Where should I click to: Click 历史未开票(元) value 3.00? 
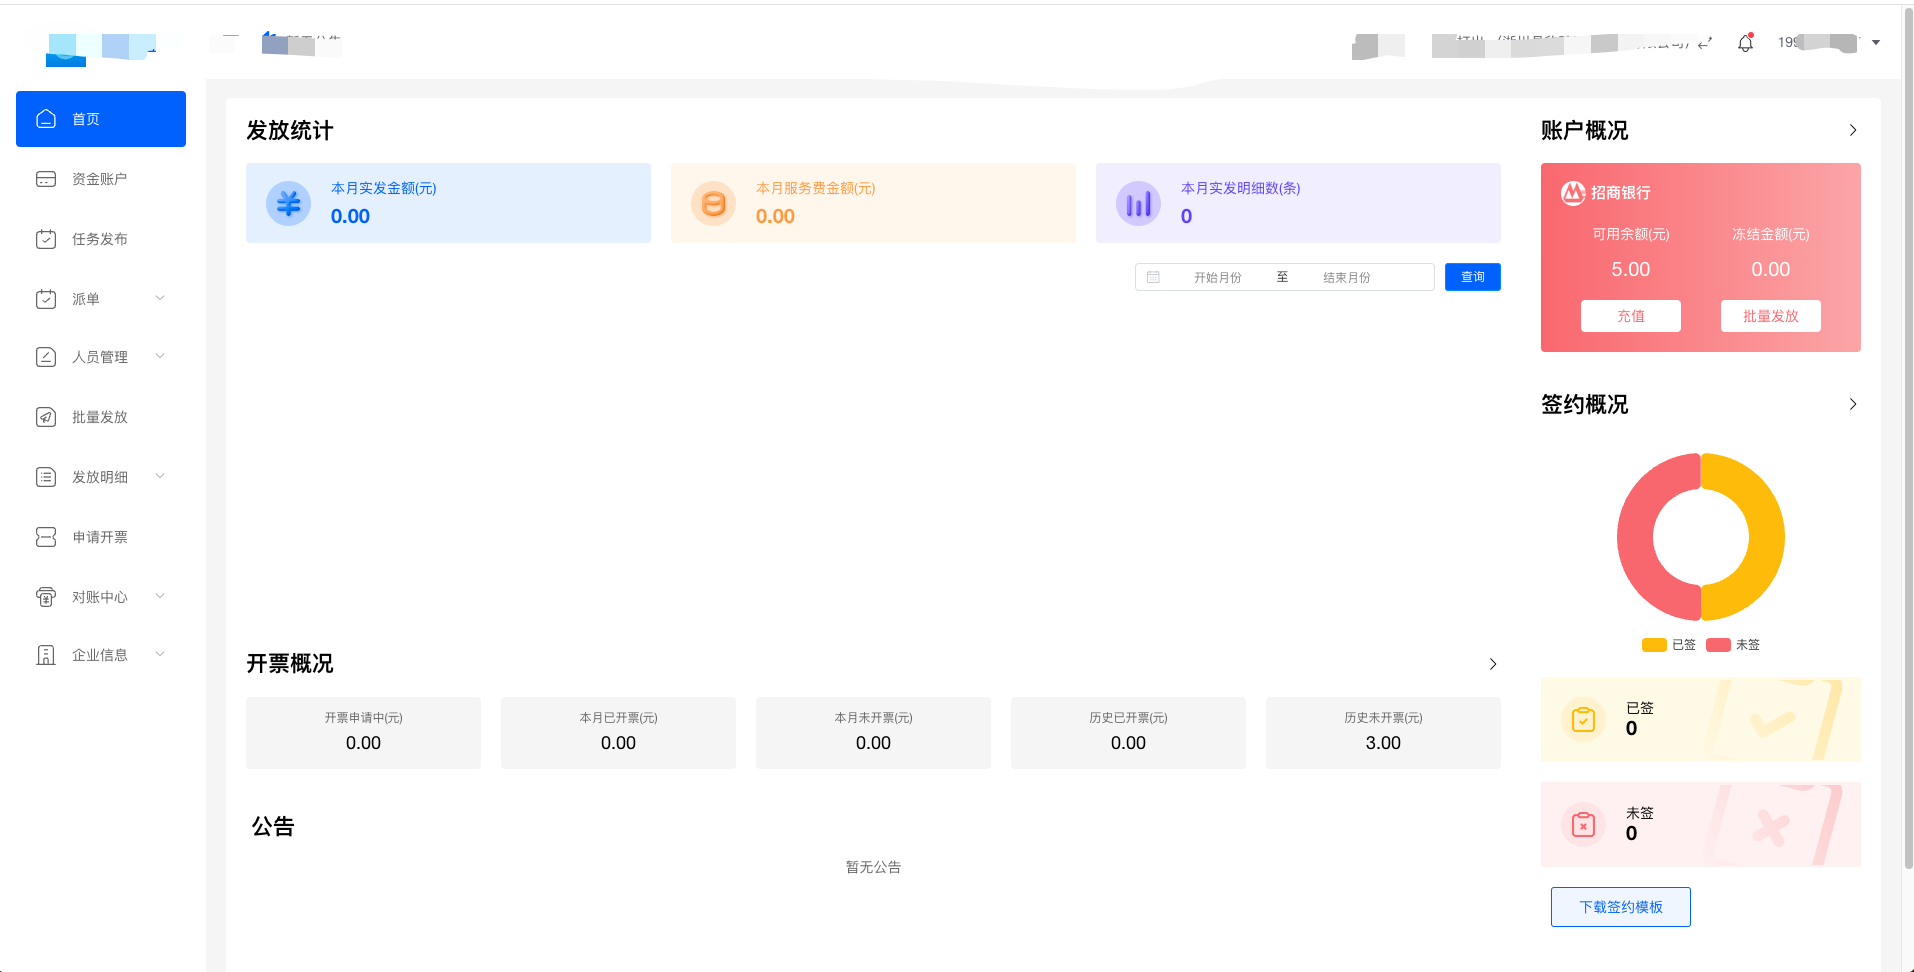point(1383,743)
